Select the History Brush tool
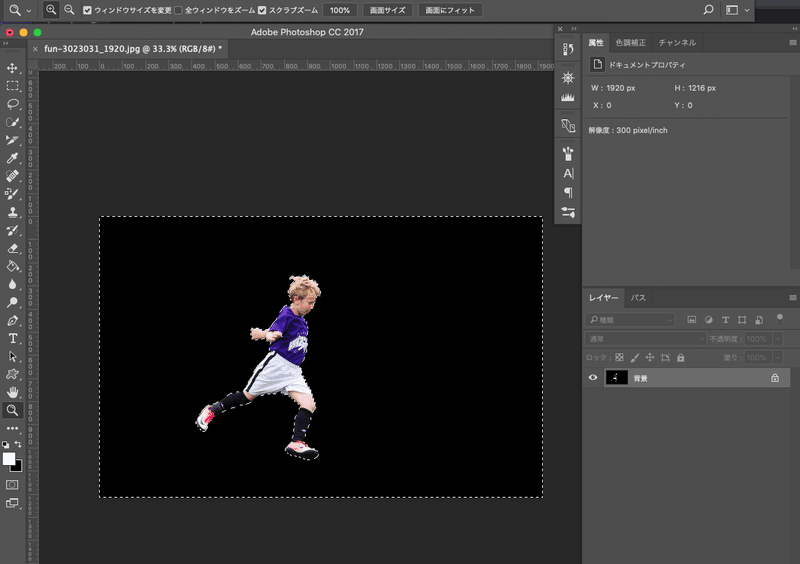Image resolution: width=800 pixels, height=564 pixels. pos(12,230)
